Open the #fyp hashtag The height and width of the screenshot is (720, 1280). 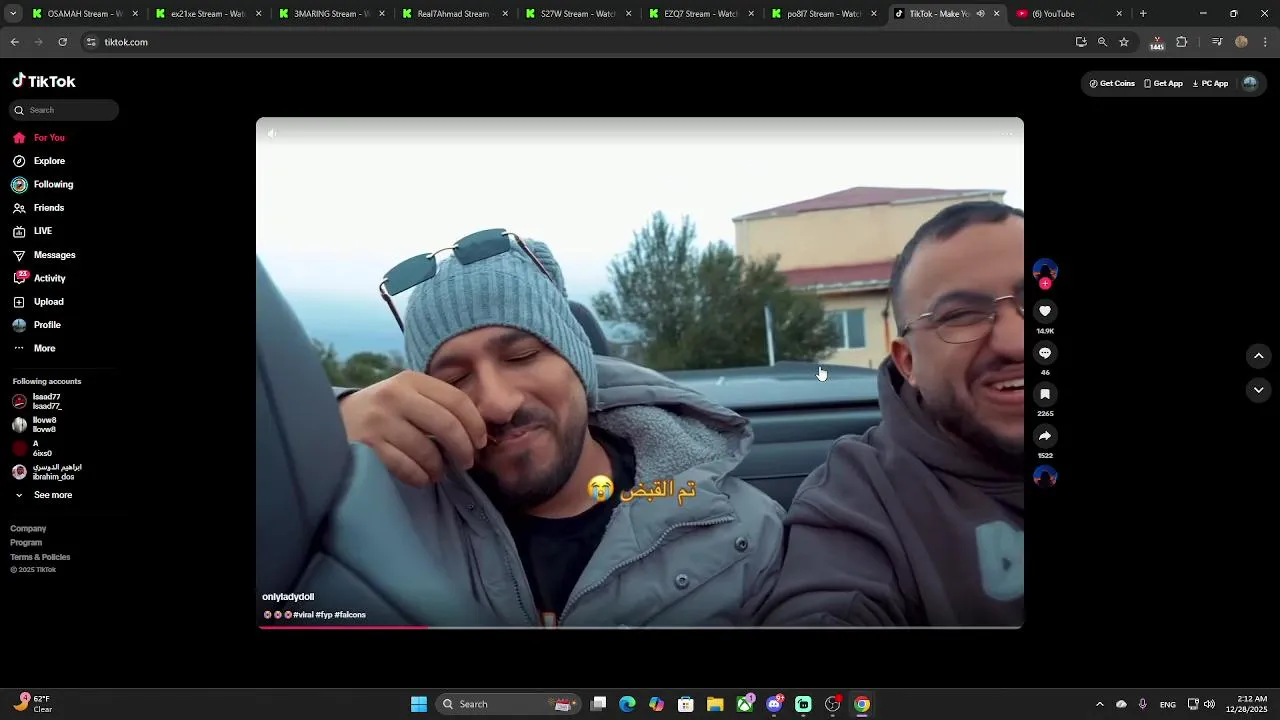(x=324, y=615)
